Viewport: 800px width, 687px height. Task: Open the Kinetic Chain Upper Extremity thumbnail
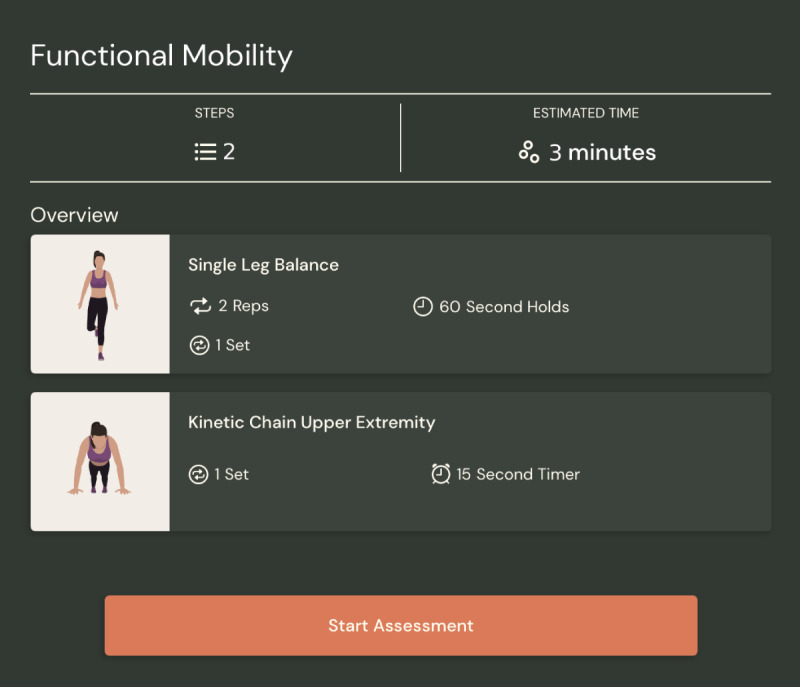click(100, 462)
